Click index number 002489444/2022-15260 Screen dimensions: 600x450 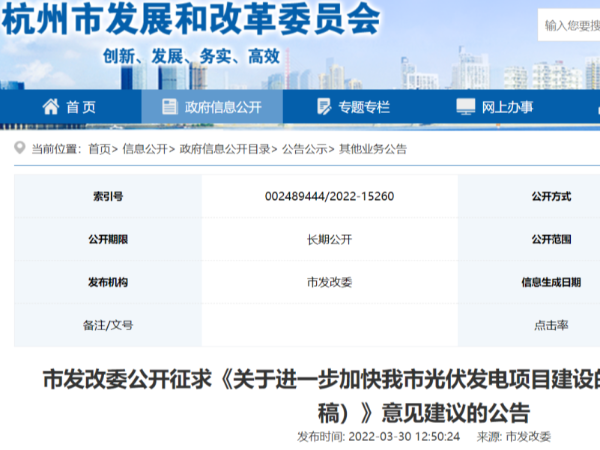pyautogui.click(x=329, y=197)
